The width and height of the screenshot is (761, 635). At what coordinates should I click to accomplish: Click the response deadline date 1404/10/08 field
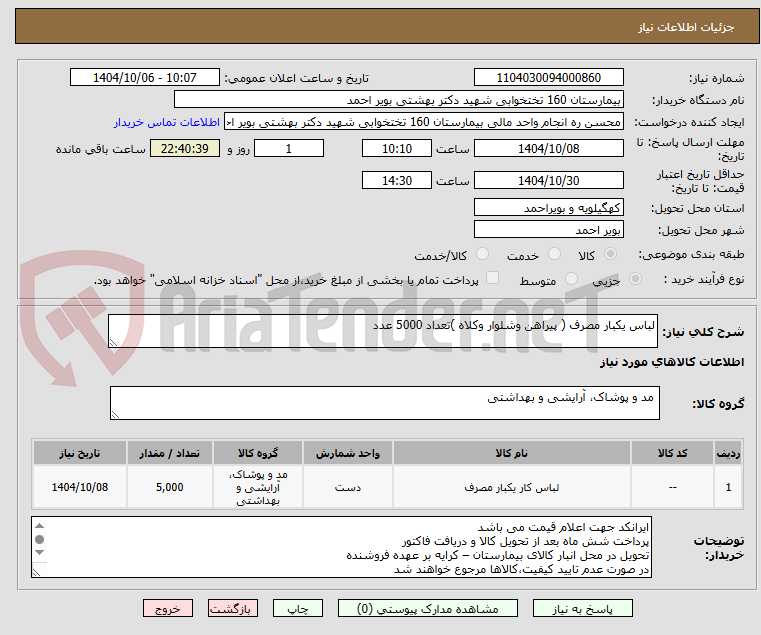(x=548, y=149)
